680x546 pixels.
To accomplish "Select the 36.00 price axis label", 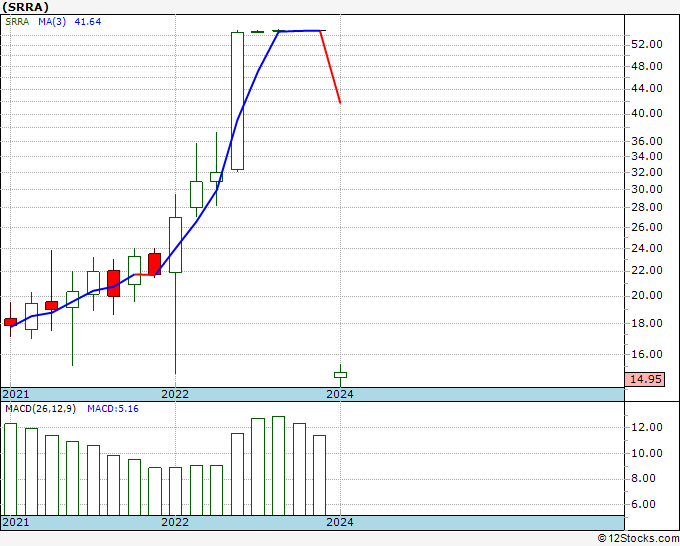I will [x=647, y=141].
